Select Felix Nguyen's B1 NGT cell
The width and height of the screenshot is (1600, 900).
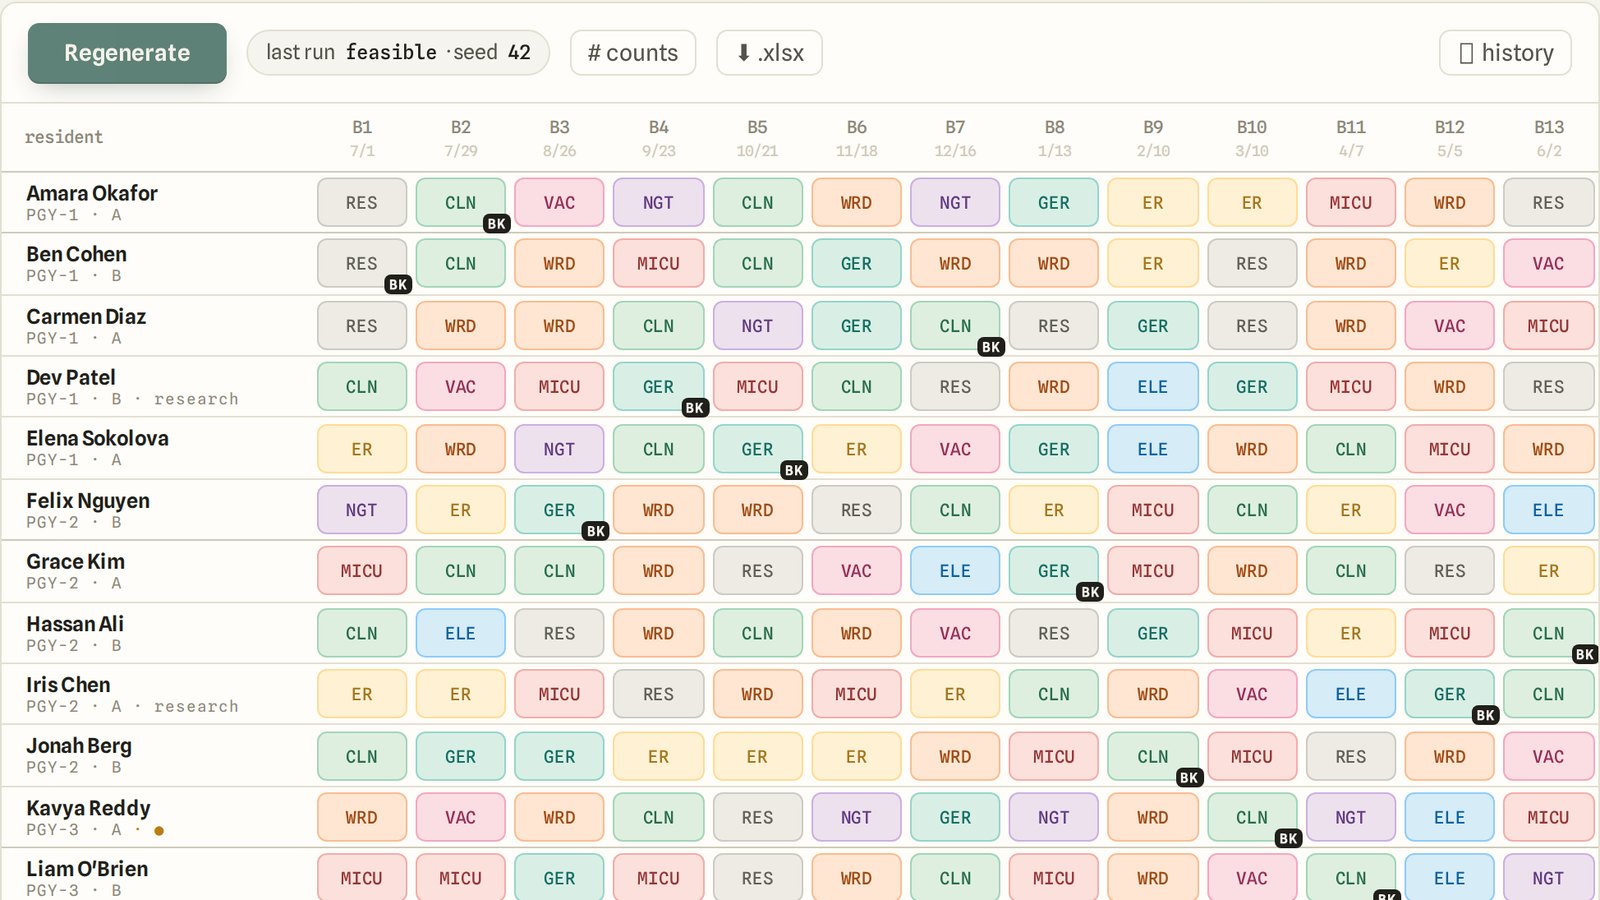tap(362, 510)
